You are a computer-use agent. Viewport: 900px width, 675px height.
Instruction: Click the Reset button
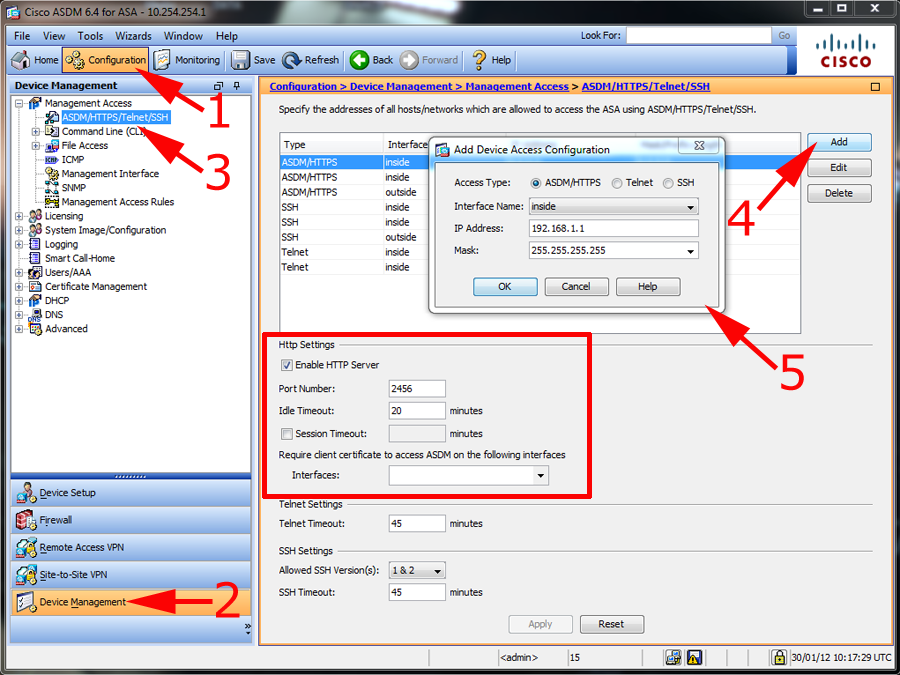(x=612, y=624)
